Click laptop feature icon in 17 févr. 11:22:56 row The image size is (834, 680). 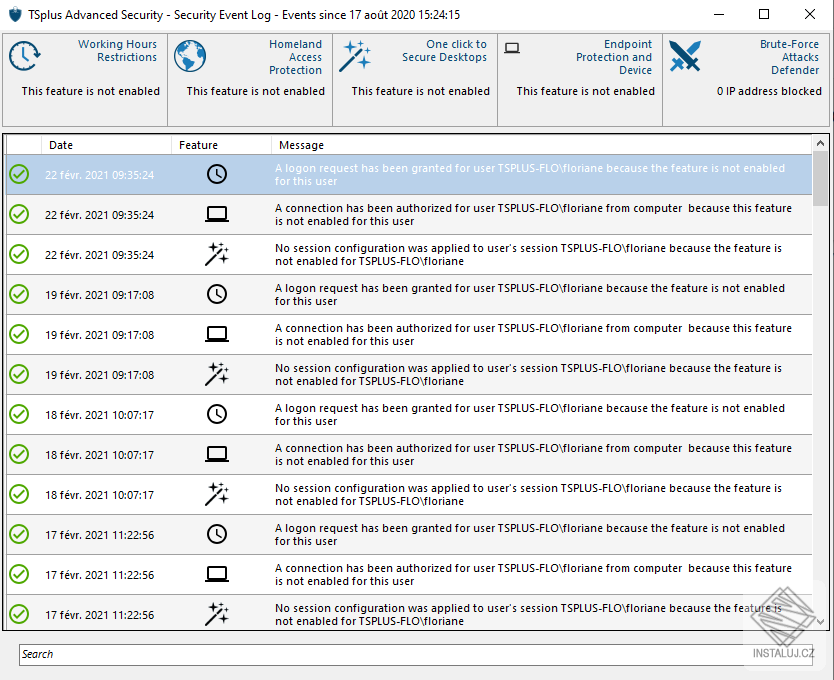click(217, 574)
